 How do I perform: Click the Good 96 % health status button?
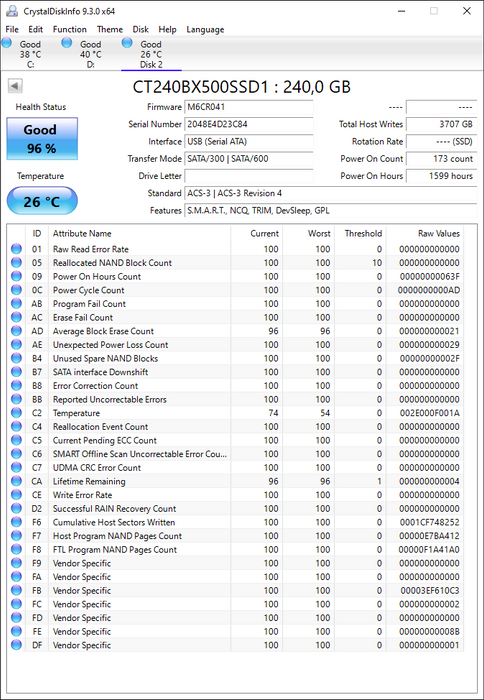(42, 139)
